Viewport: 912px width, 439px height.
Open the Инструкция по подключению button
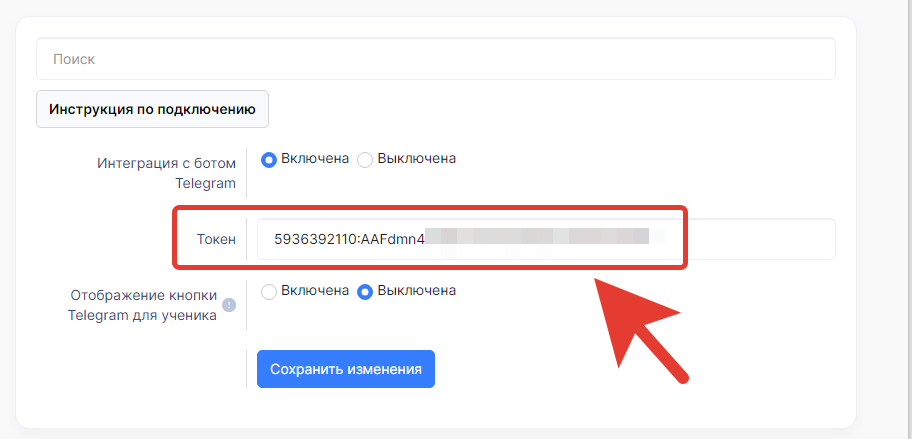click(152, 109)
